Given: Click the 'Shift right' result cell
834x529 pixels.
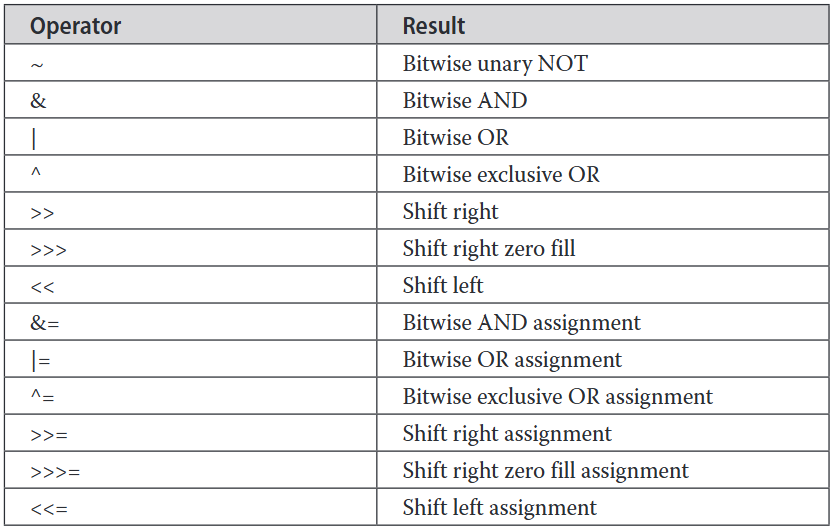Looking at the screenshot, I should click(450, 212).
